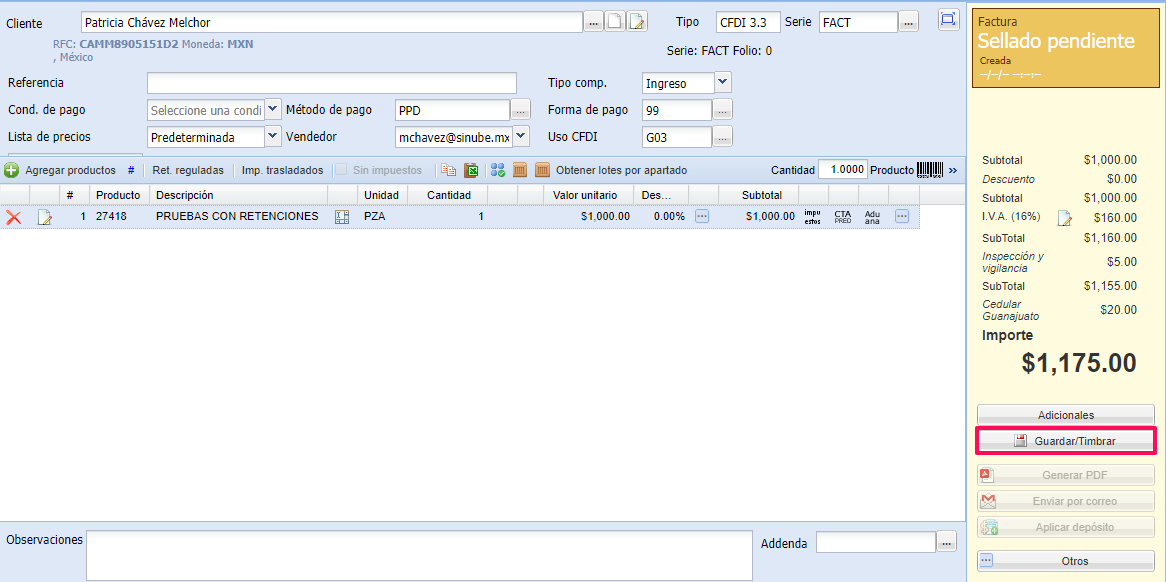Toggle fullscreen with the expand icon

[948, 20]
